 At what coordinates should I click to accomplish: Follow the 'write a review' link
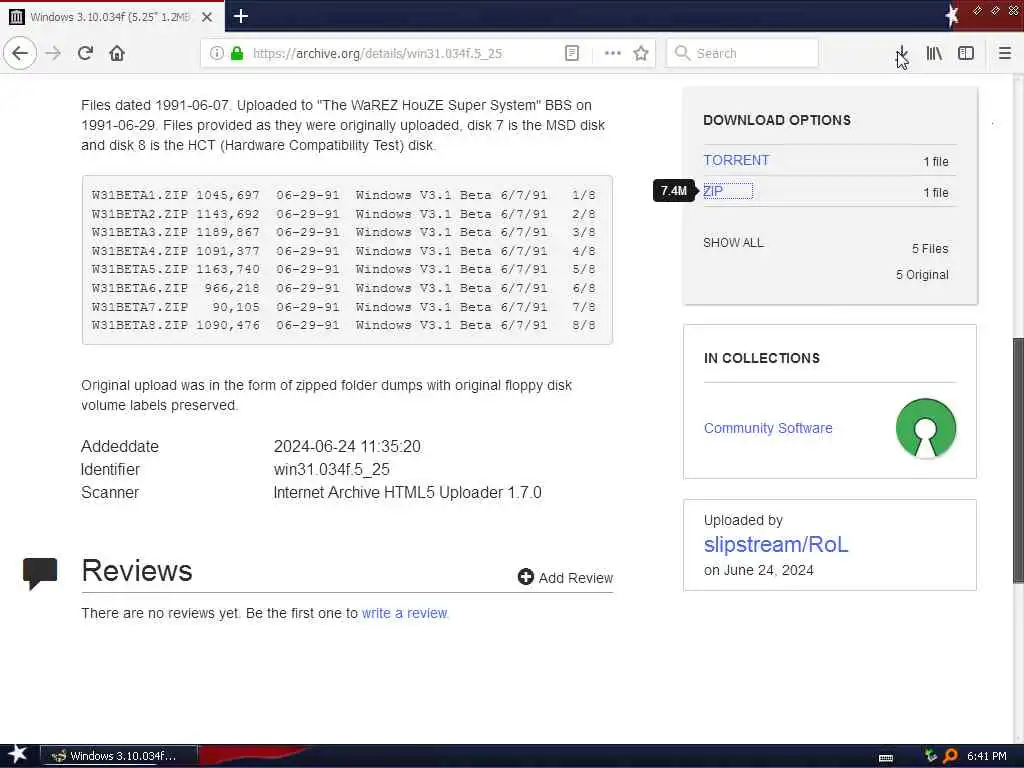404,613
